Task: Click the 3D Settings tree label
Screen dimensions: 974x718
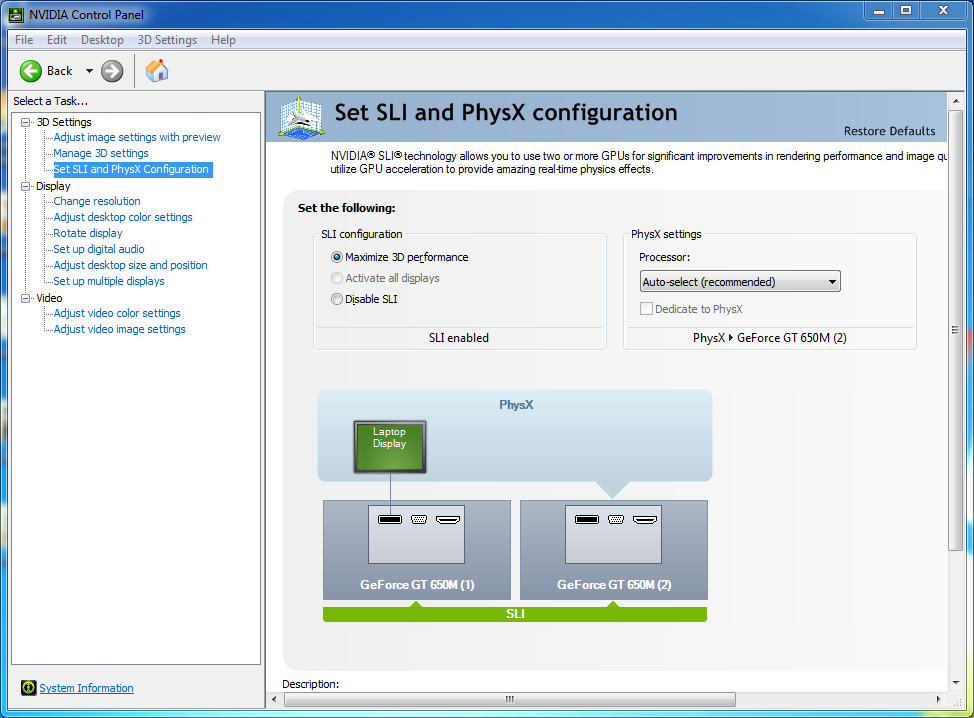Action: tap(64, 122)
